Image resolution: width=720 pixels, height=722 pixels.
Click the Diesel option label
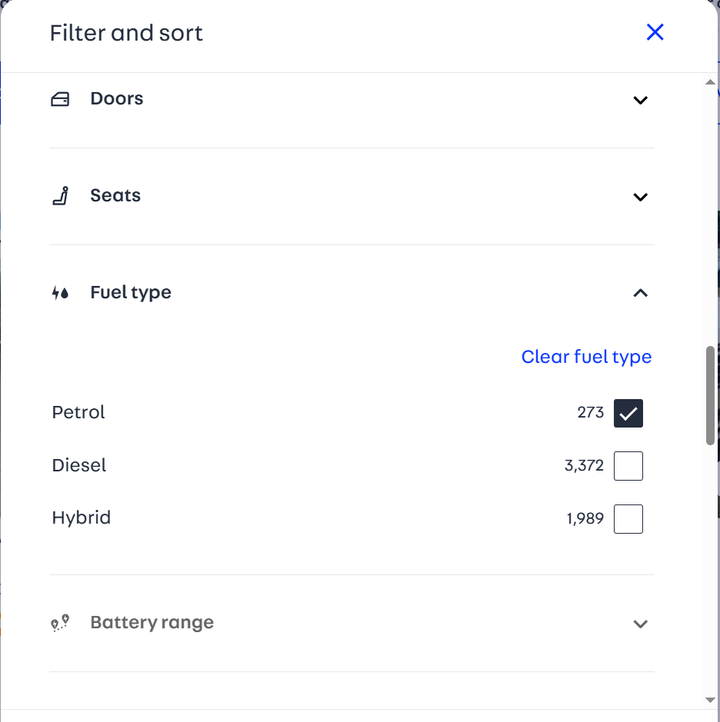(79, 465)
